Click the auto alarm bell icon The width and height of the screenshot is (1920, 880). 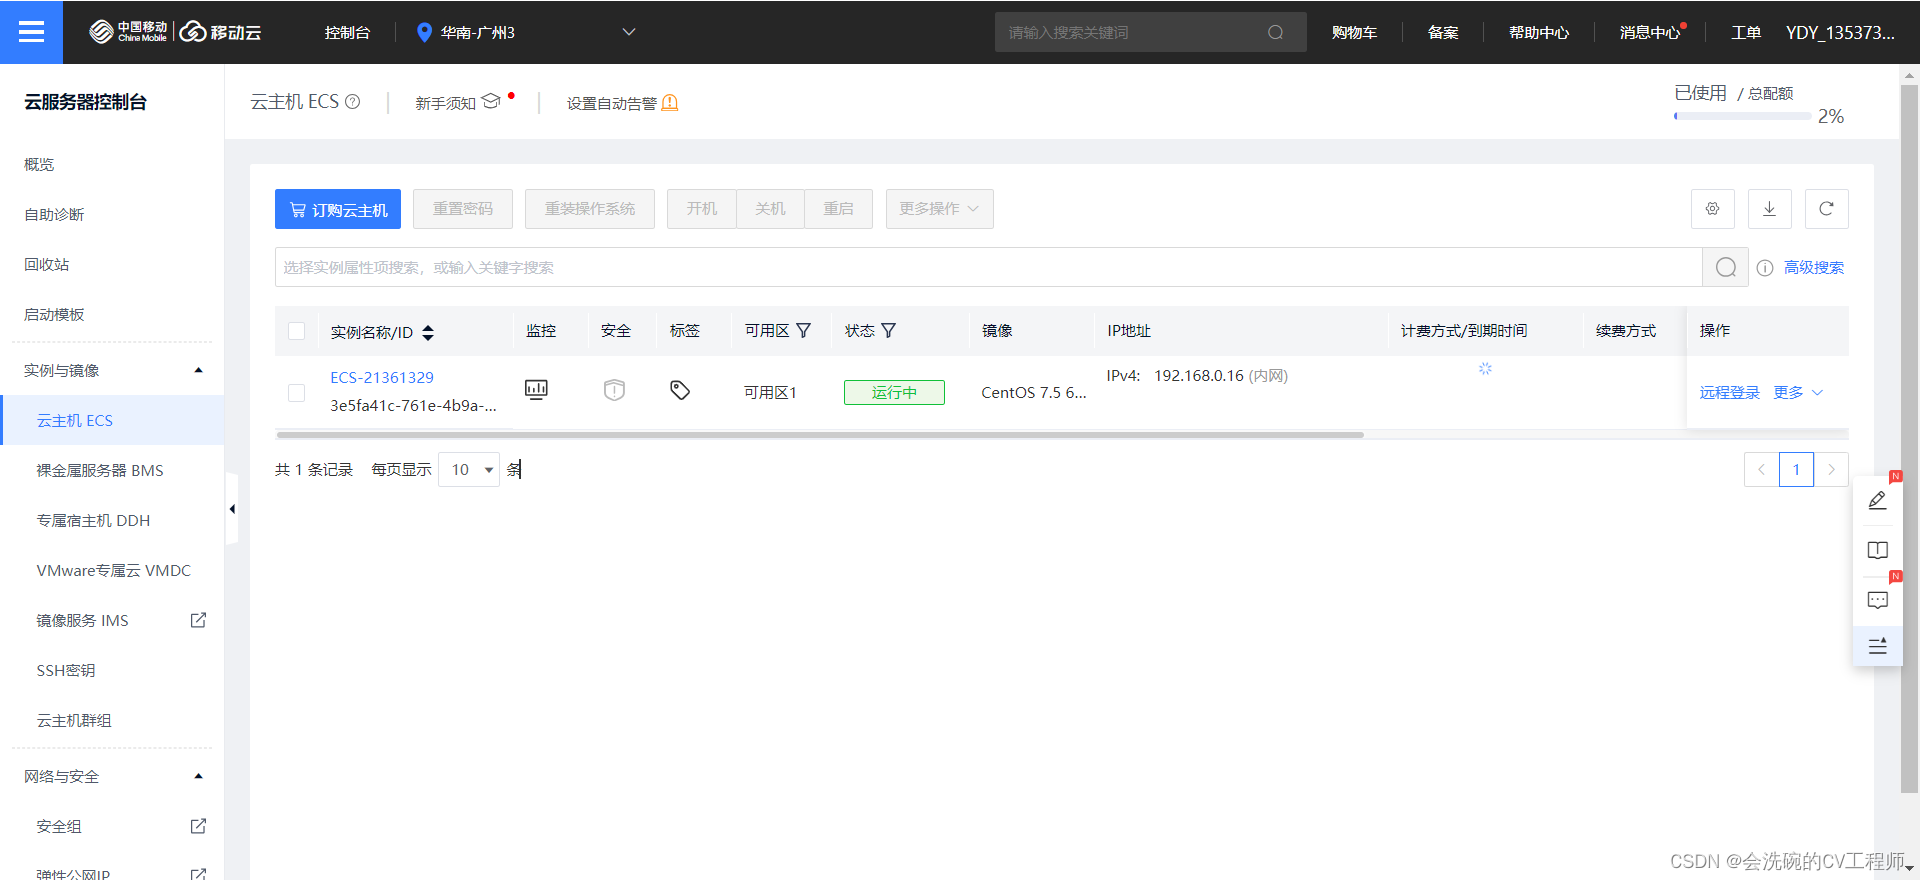click(670, 103)
